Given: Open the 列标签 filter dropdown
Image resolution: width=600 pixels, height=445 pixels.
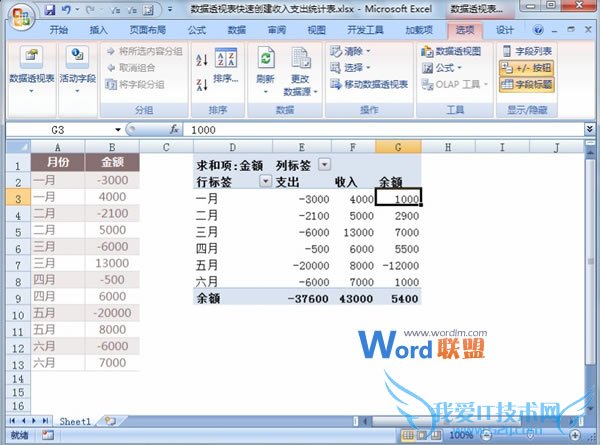Looking at the screenshot, I should click(x=324, y=165).
